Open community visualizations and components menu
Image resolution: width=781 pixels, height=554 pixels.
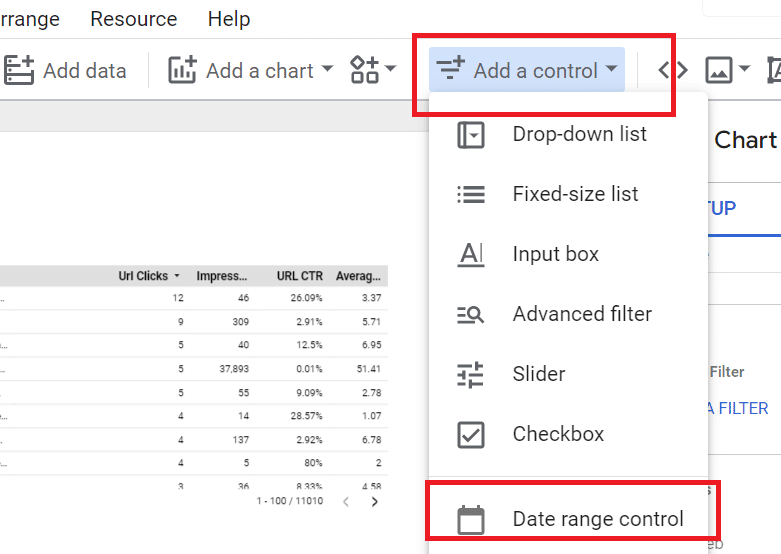[x=372, y=71]
